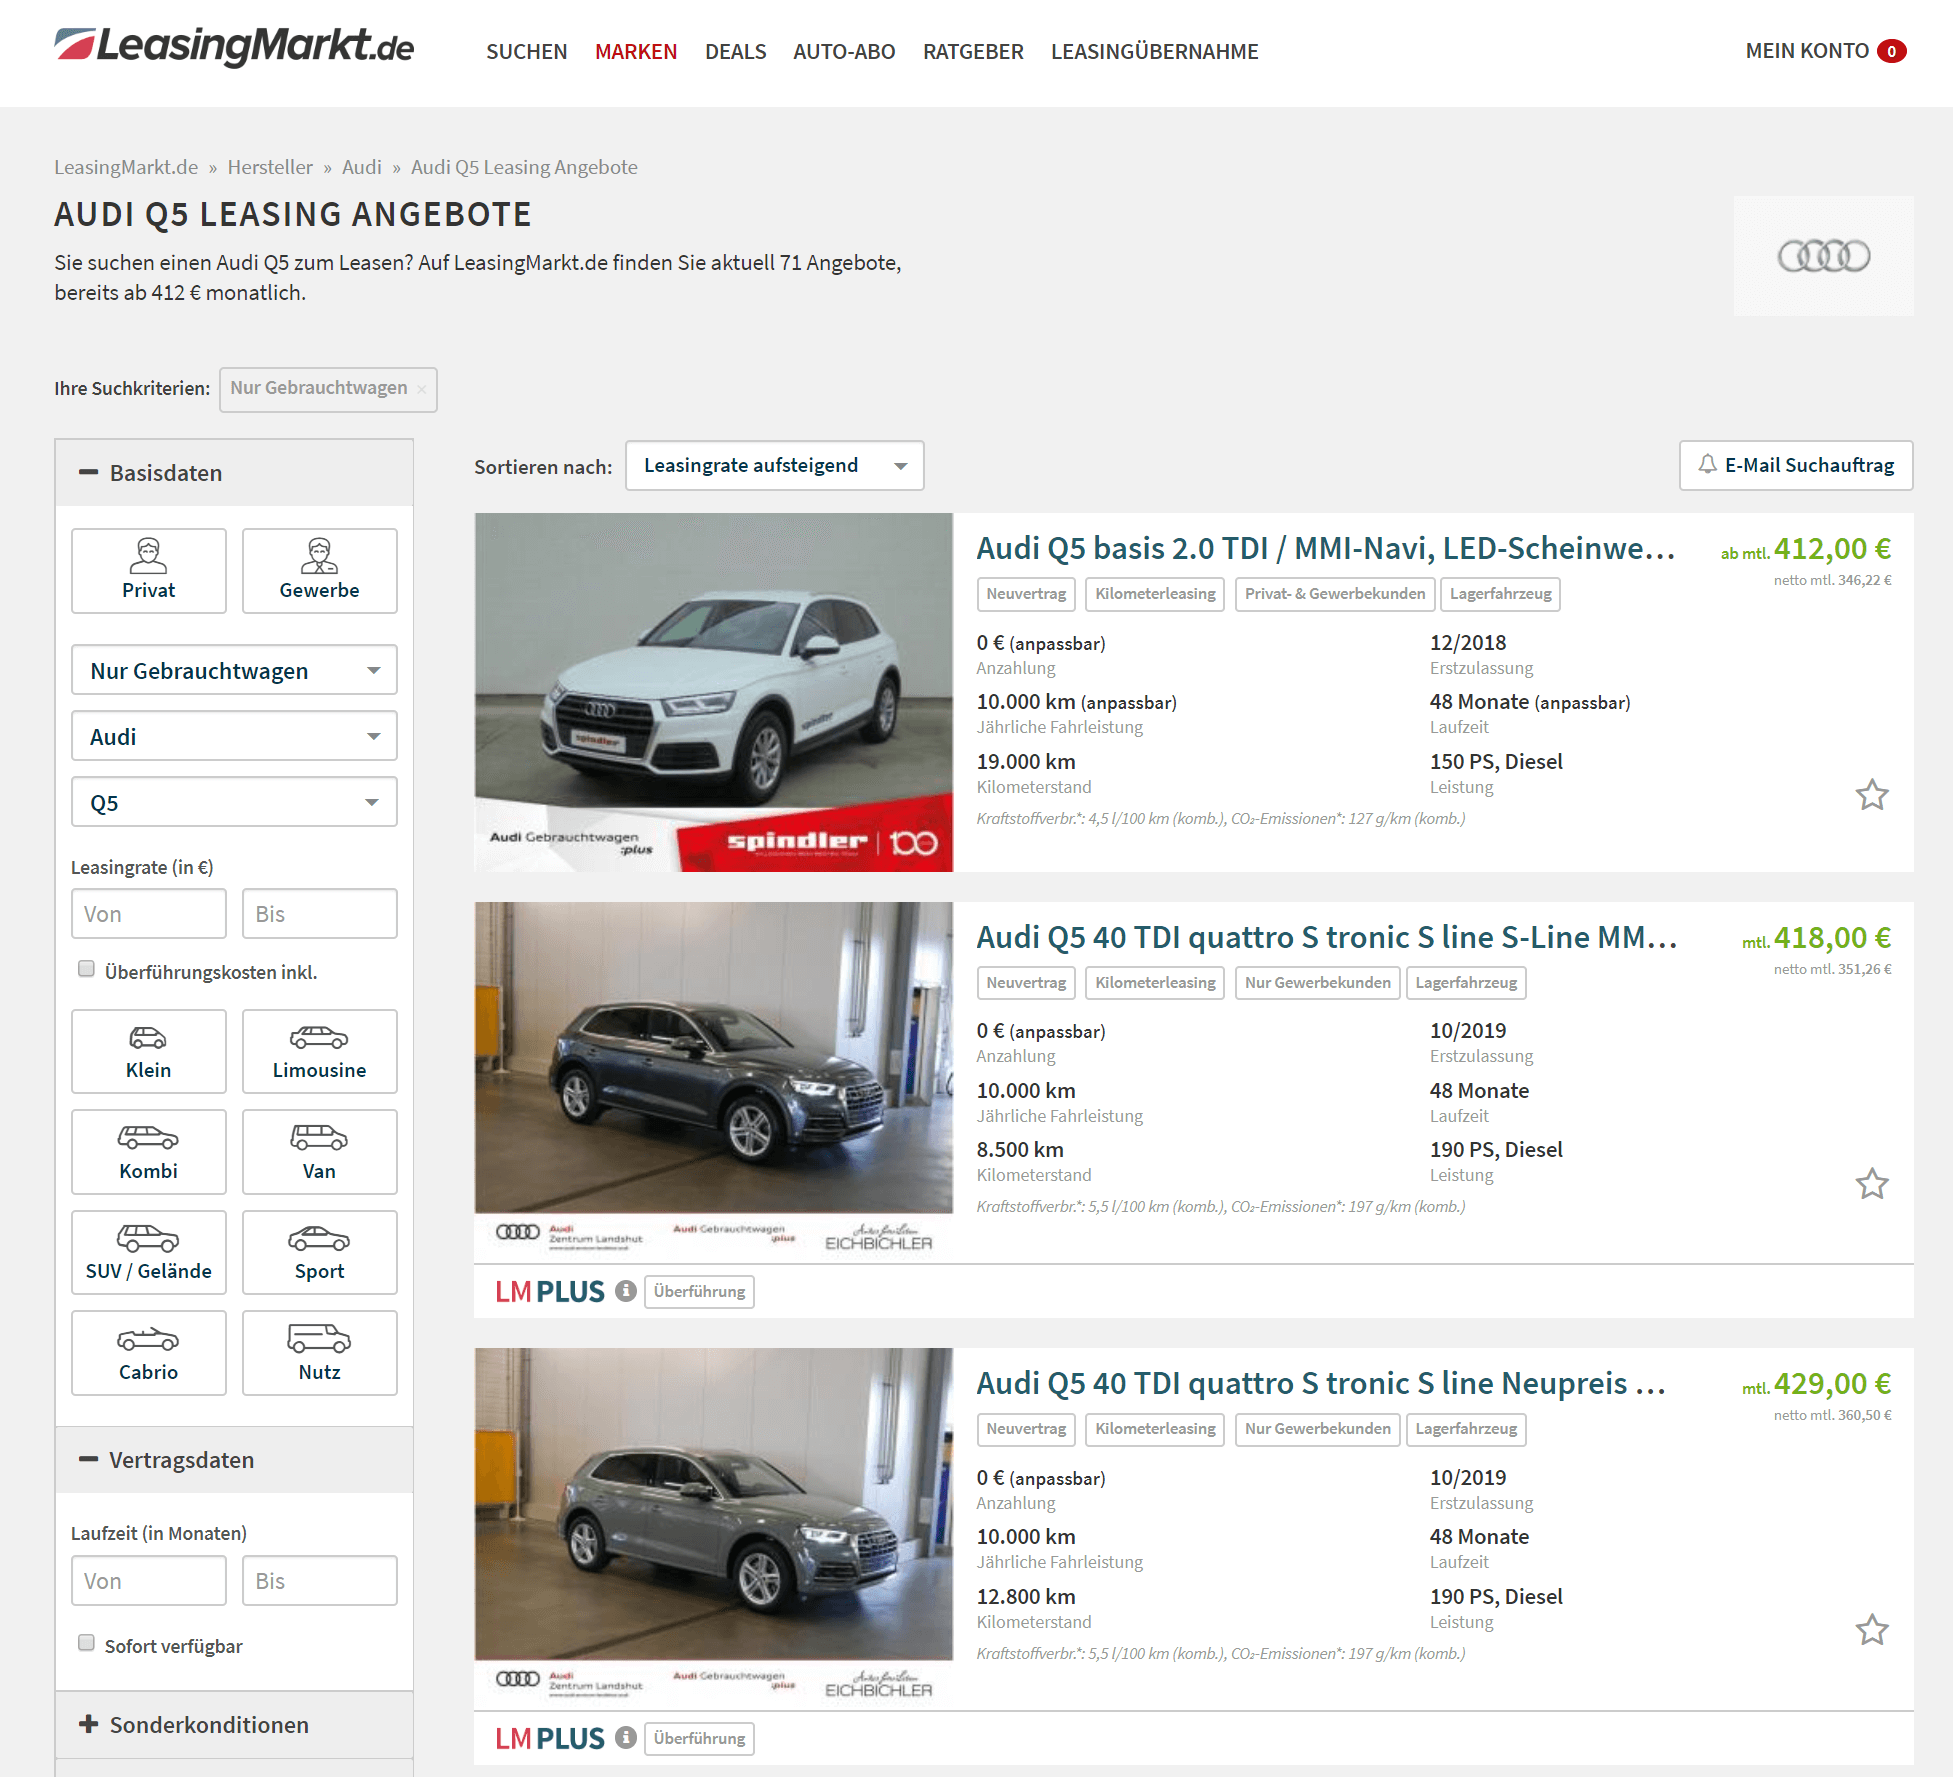Open the Q5 model dropdown
Viewport: 1953px width, 1777px height.
coord(234,802)
